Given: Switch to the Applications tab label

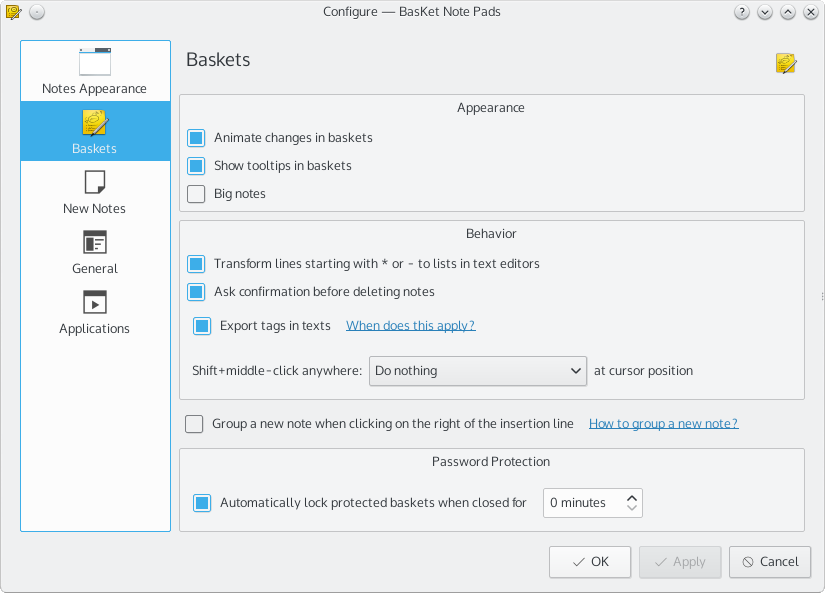Looking at the screenshot, I should pos(94,329).
